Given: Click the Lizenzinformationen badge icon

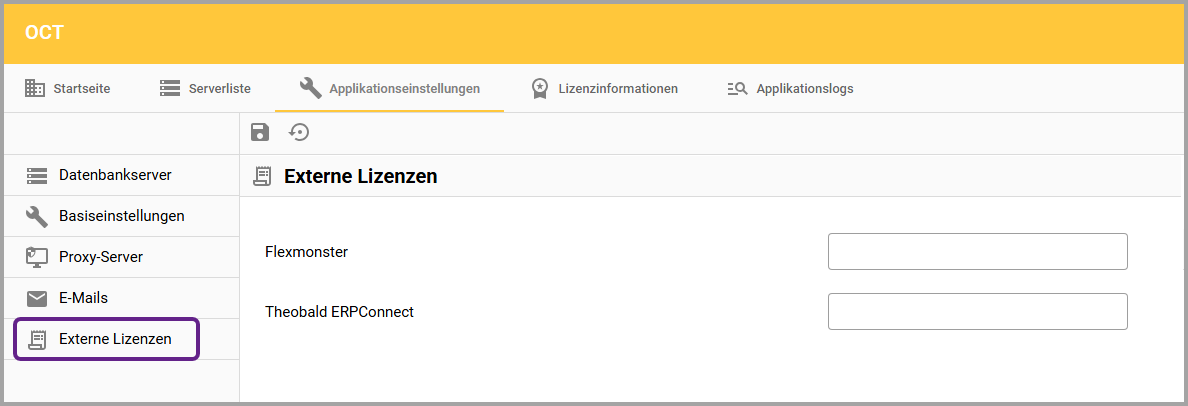Looking at the screenshot, I should point(540,88).
